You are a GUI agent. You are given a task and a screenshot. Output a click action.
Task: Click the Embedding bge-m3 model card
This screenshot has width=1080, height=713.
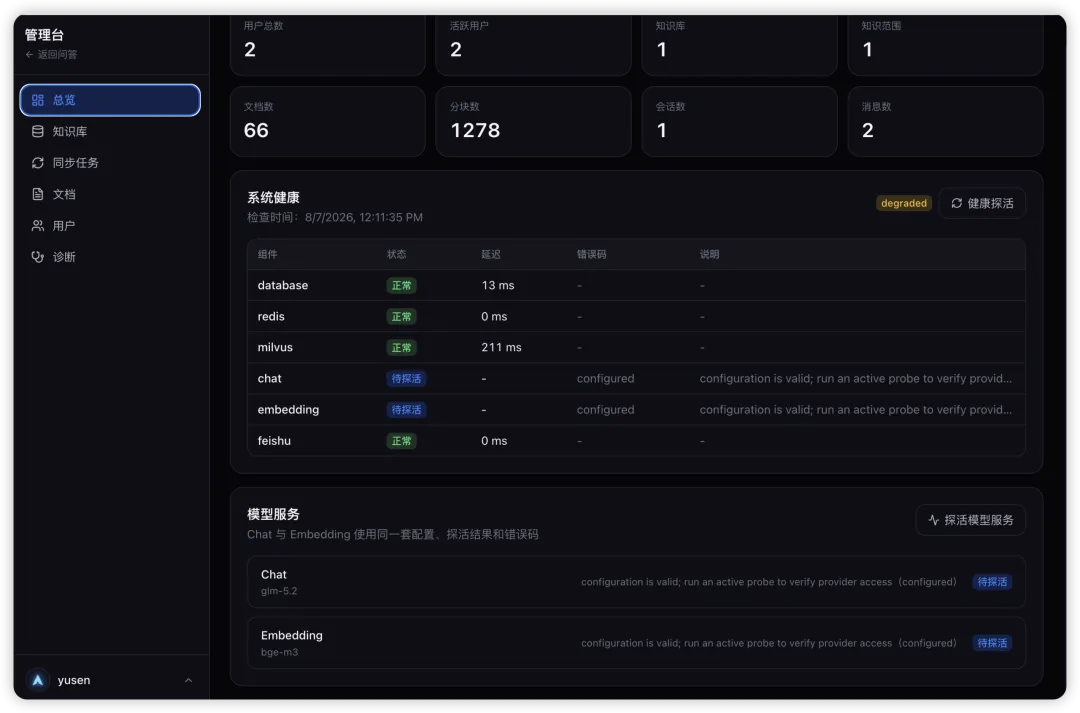636,643
